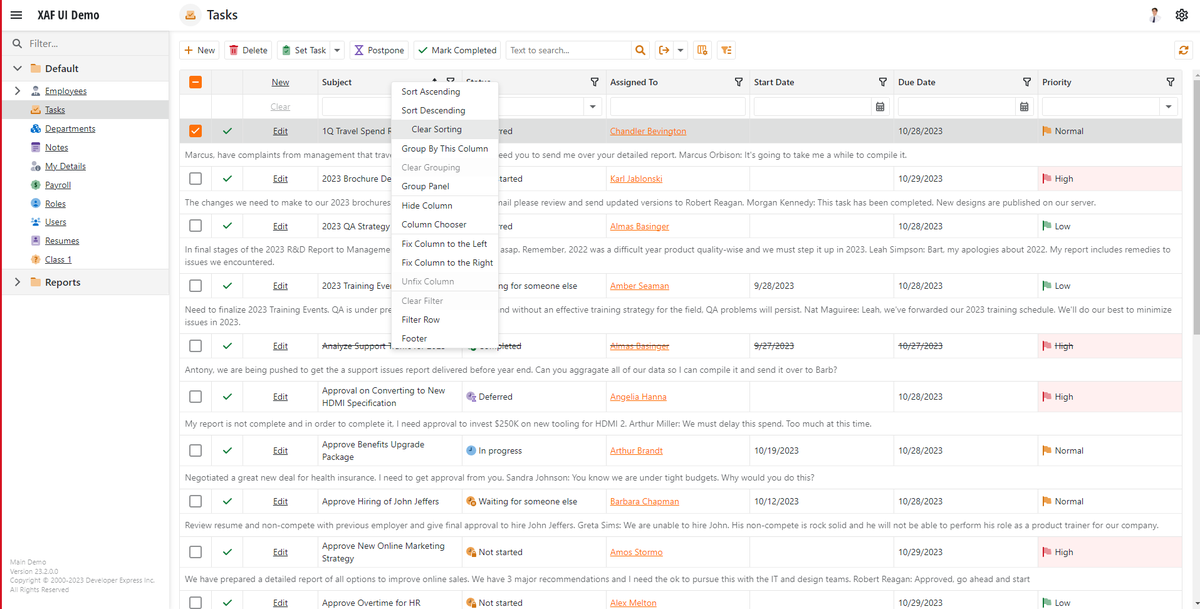Click the checkmark icon in the 2023 Brochure row
The height and width of the screenshot is (609, 1200).
227,178
